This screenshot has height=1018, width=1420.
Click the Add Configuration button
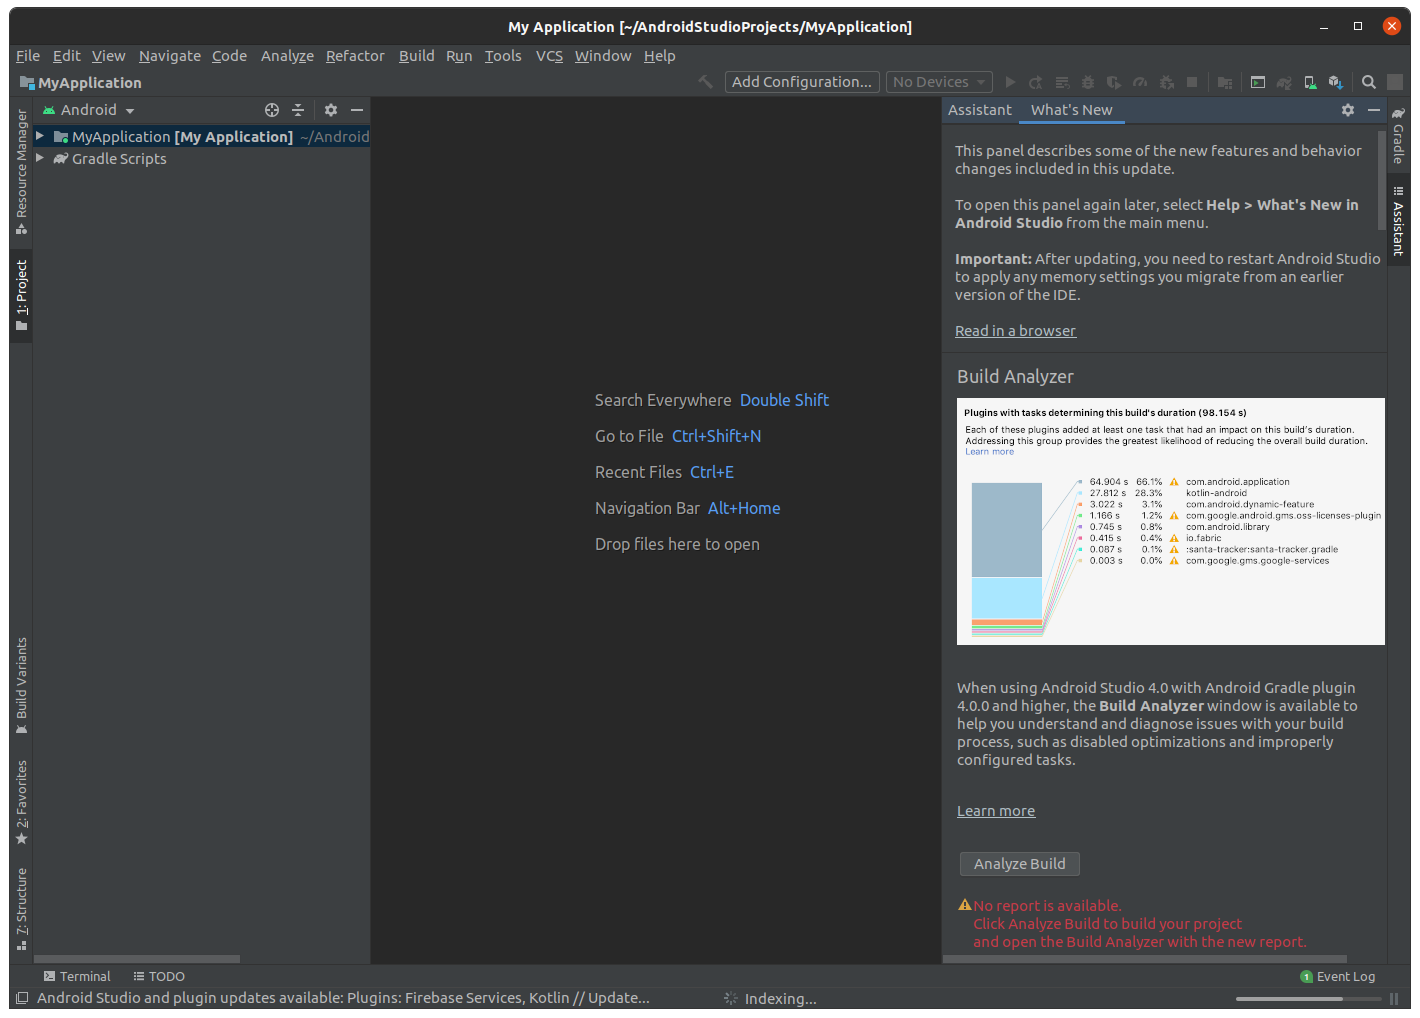point(802,82)
